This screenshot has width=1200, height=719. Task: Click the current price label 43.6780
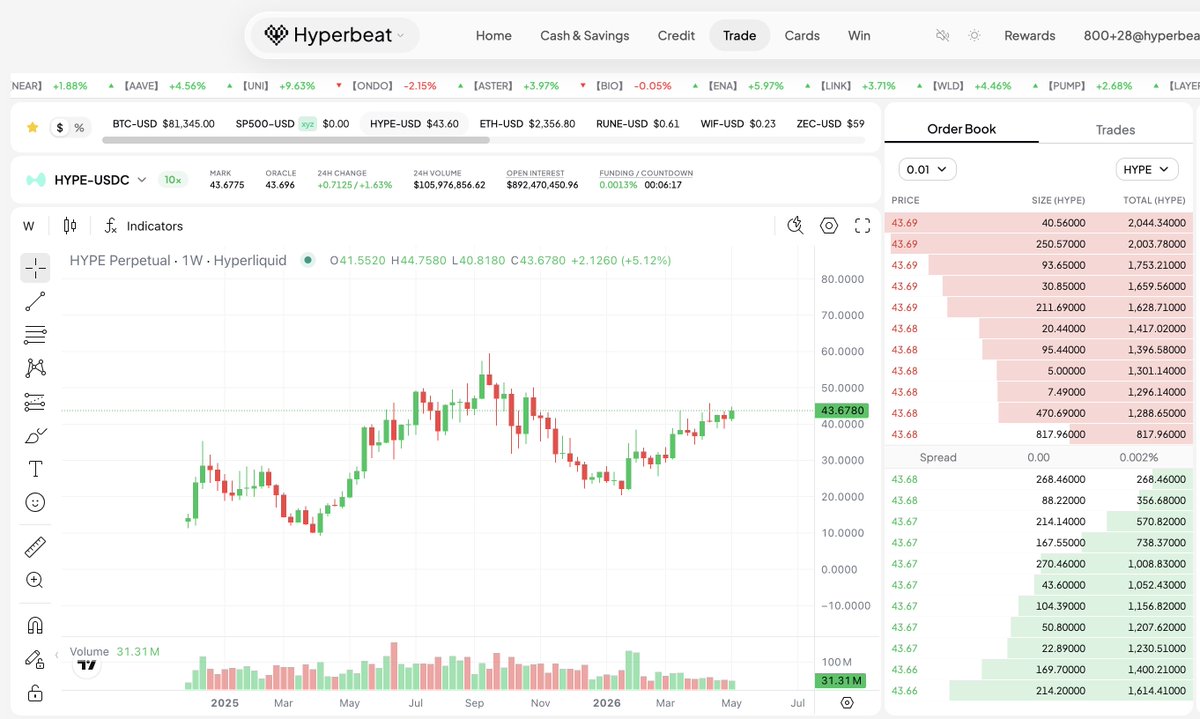pyautogui.click(x=841, y=410)
